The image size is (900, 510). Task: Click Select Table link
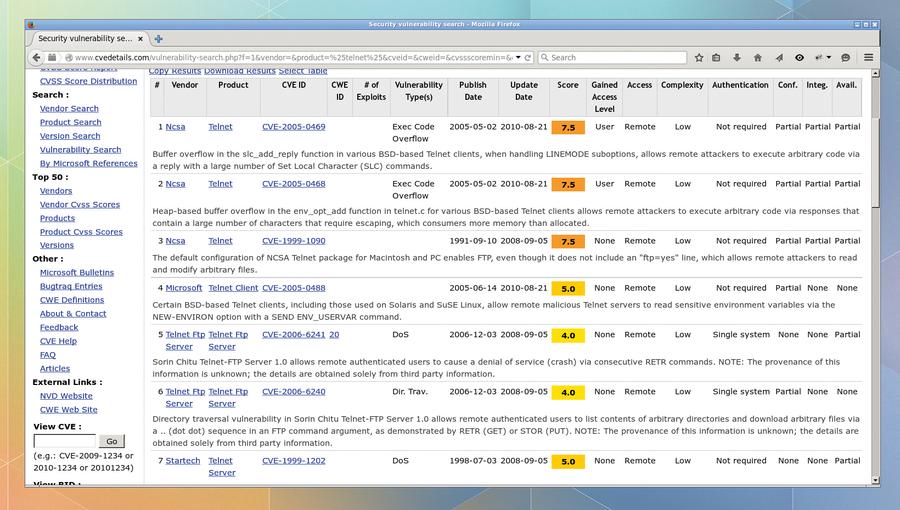pos(303,71)
